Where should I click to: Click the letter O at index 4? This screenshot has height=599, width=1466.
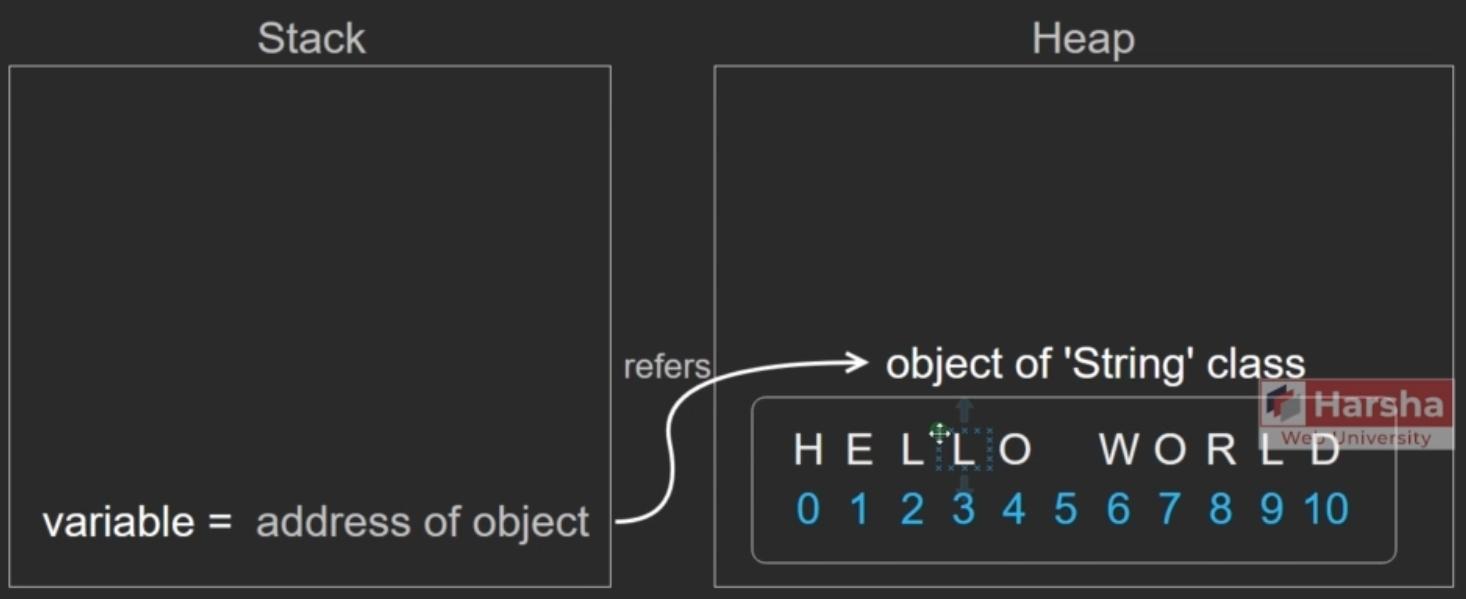(x=1015, y=450)
